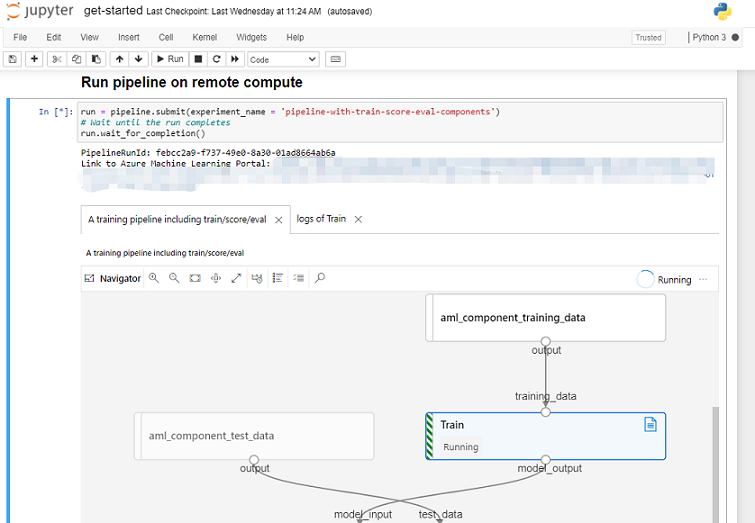Click the test data node output port

254,459
